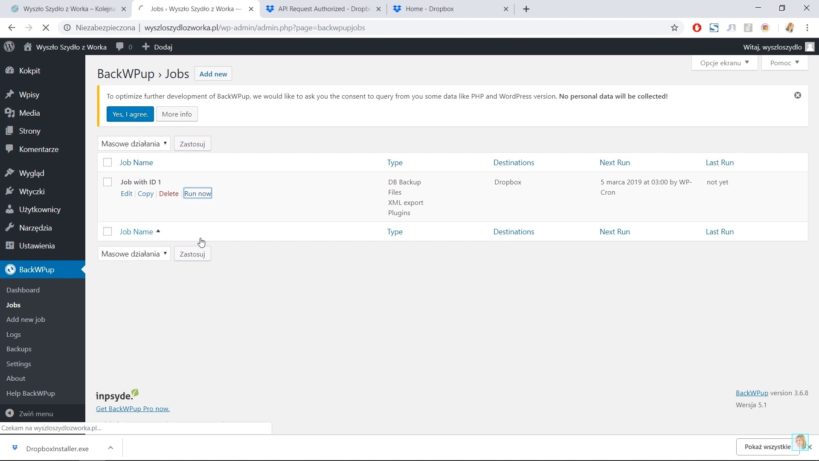Viewport: 819px width, 461px height.
Task: Click Yes, I agree button
Action: (x=130, y=114)
